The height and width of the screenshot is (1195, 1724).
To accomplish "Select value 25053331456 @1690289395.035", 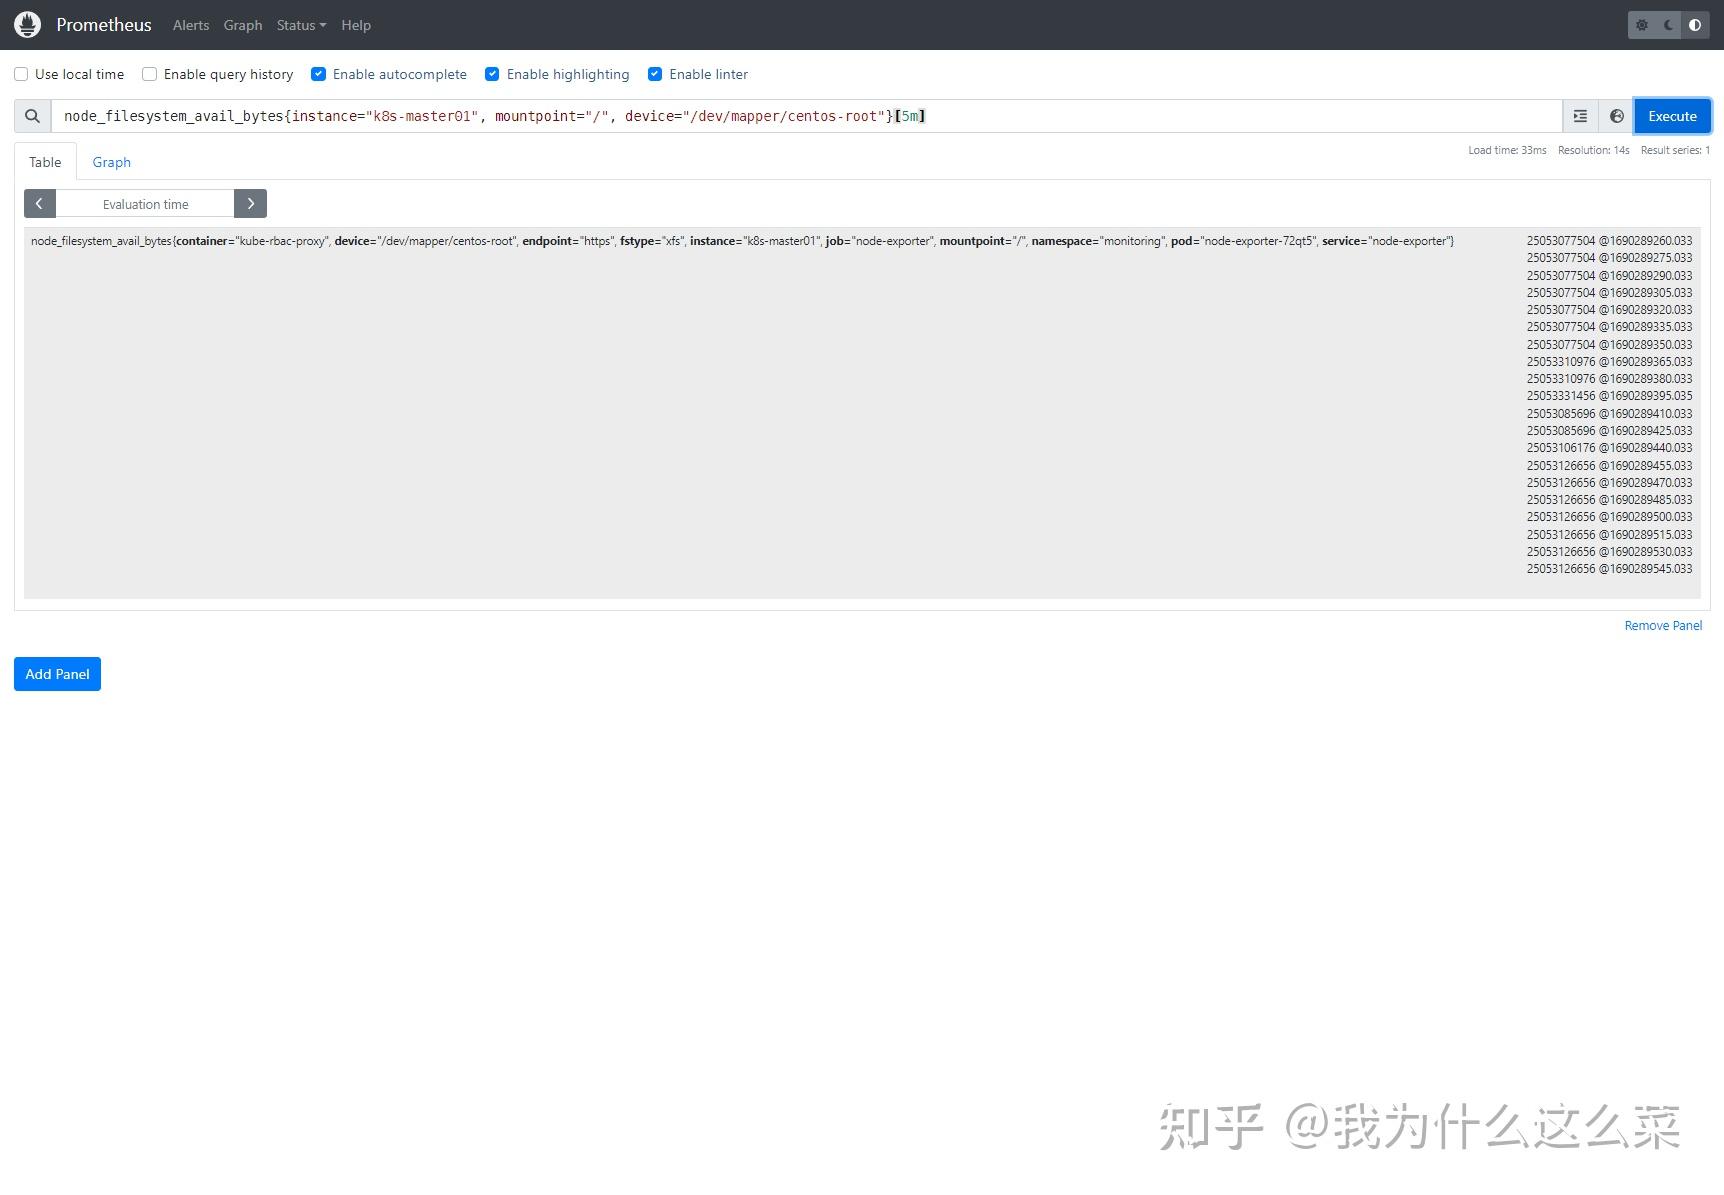I will pyautogui.click(x=1609, y=396).
